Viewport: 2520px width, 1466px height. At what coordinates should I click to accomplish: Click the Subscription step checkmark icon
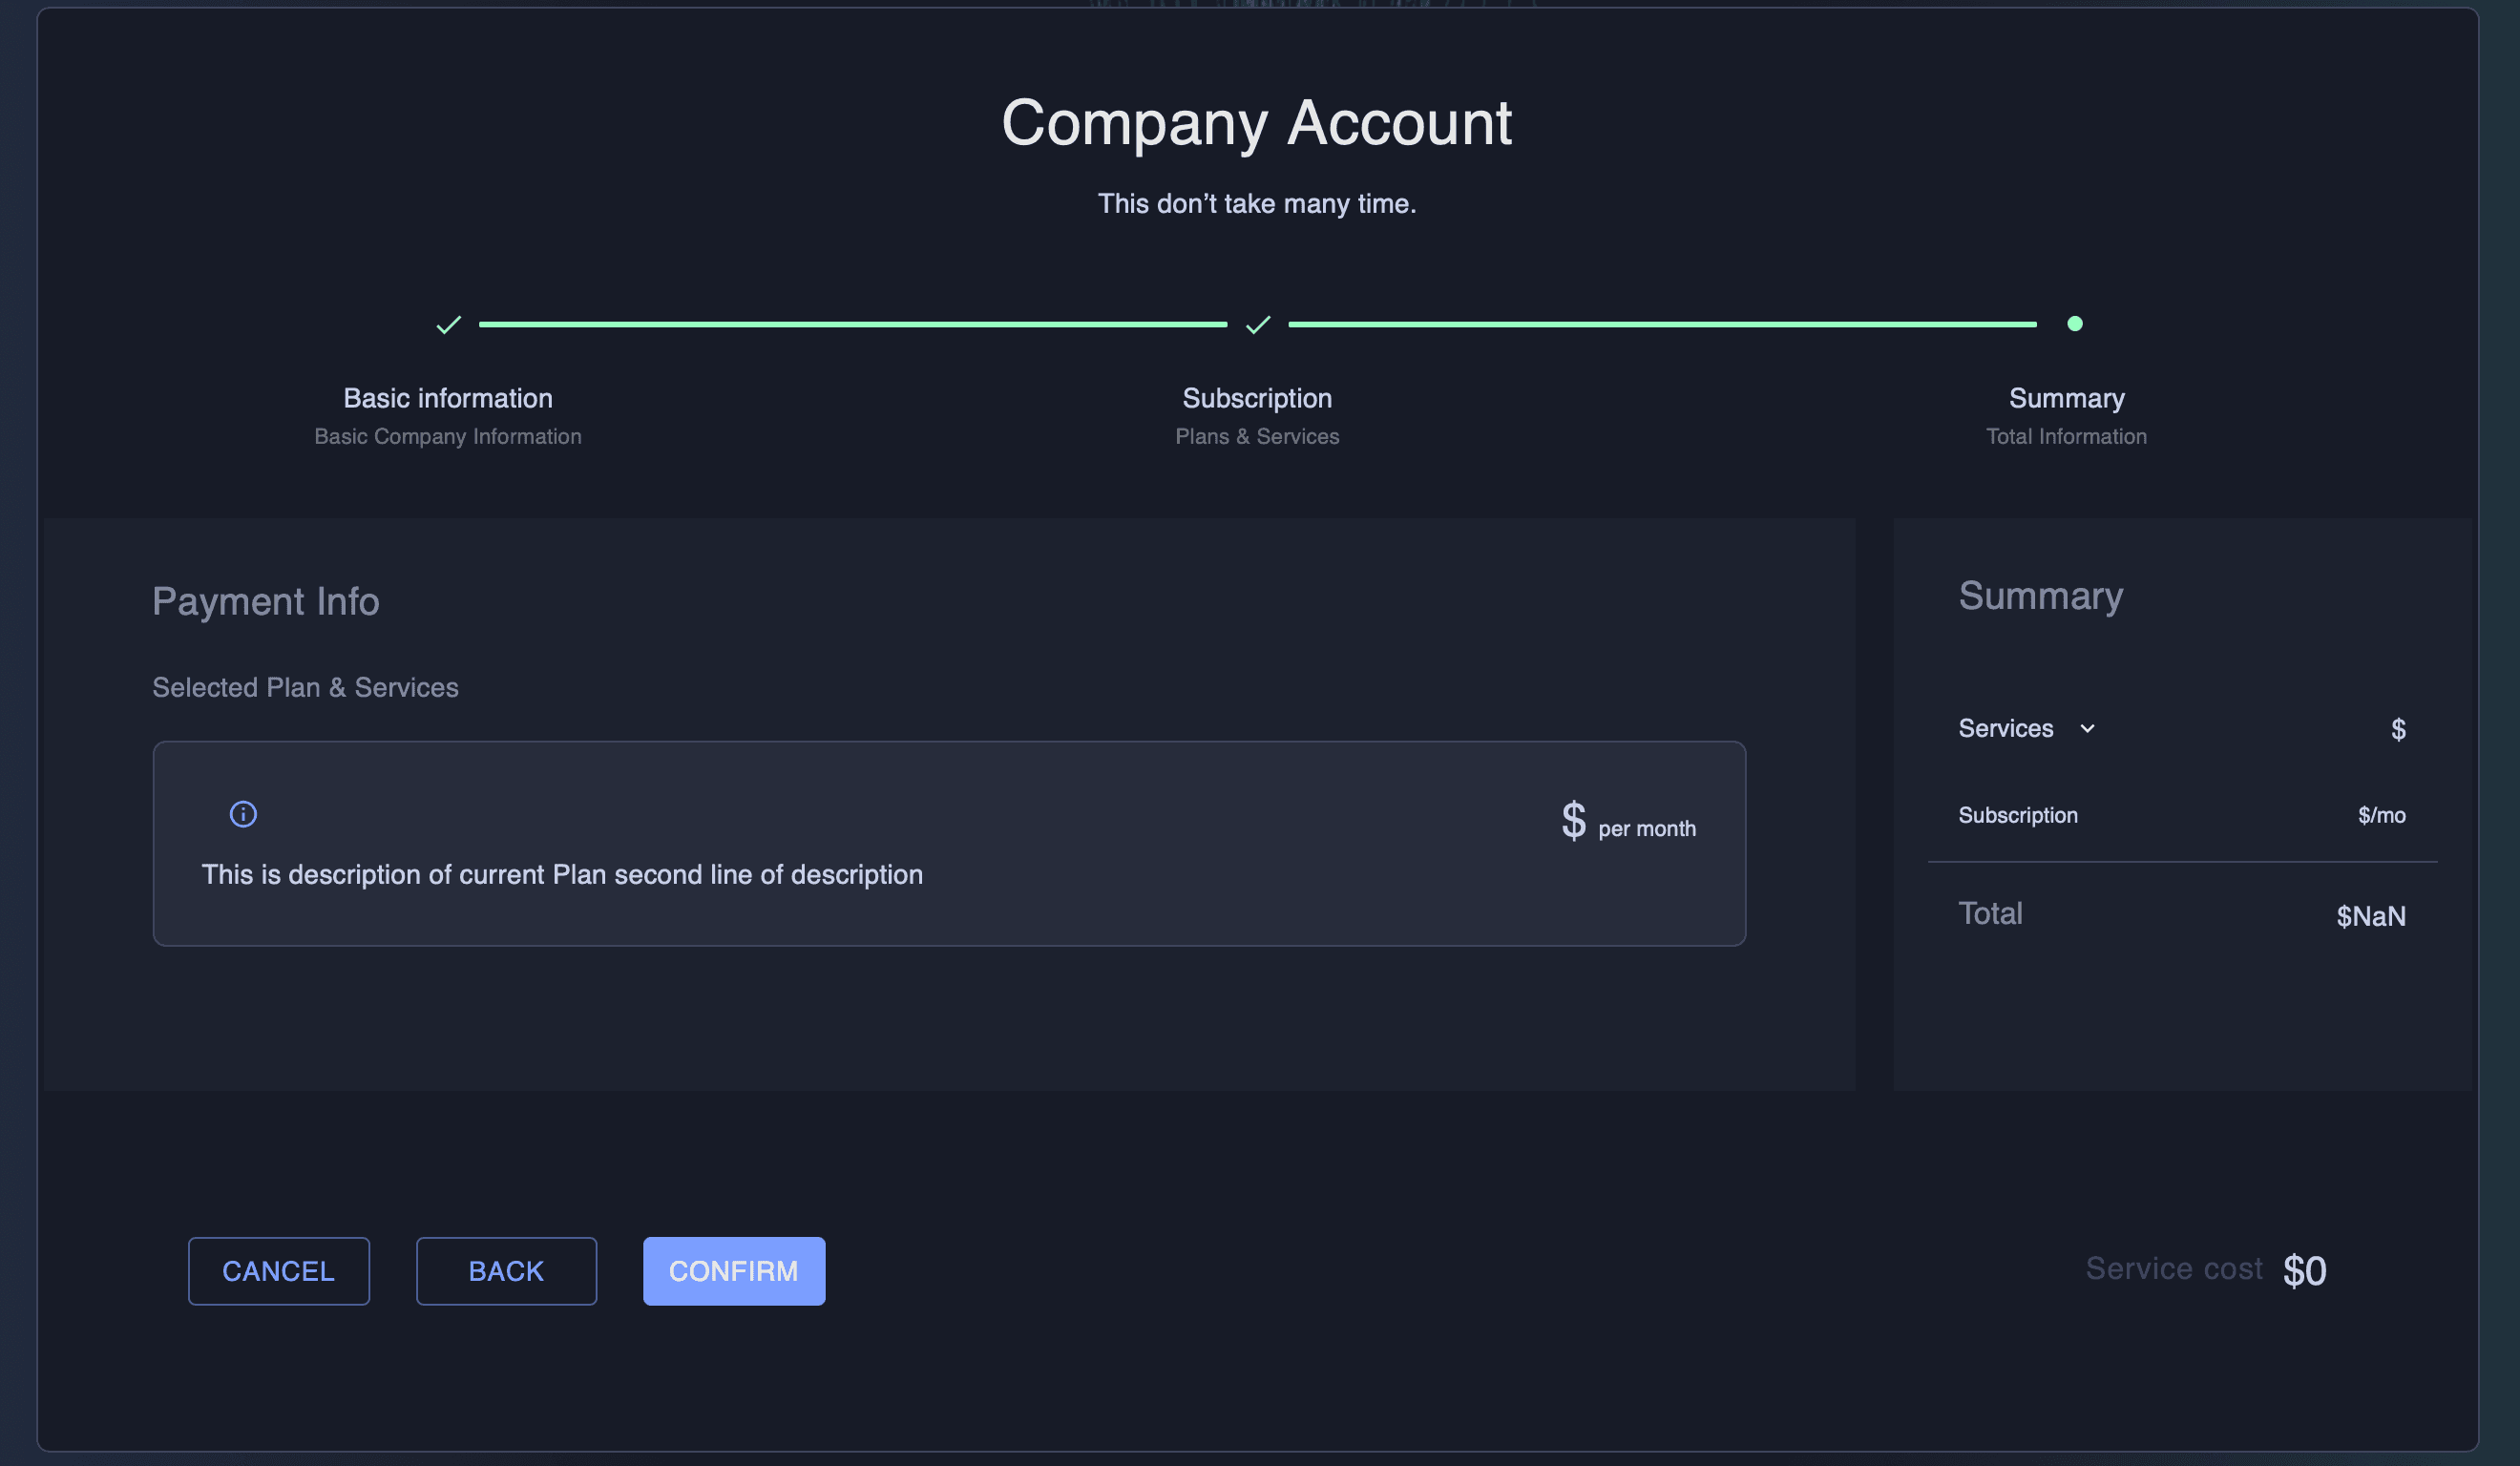(x=1258, y=324)
